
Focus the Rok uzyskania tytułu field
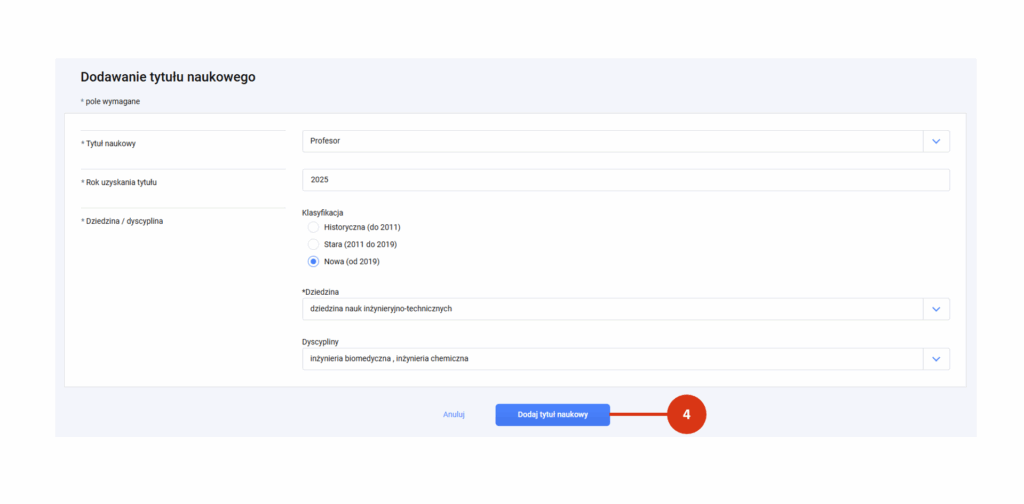click(626, 180)
